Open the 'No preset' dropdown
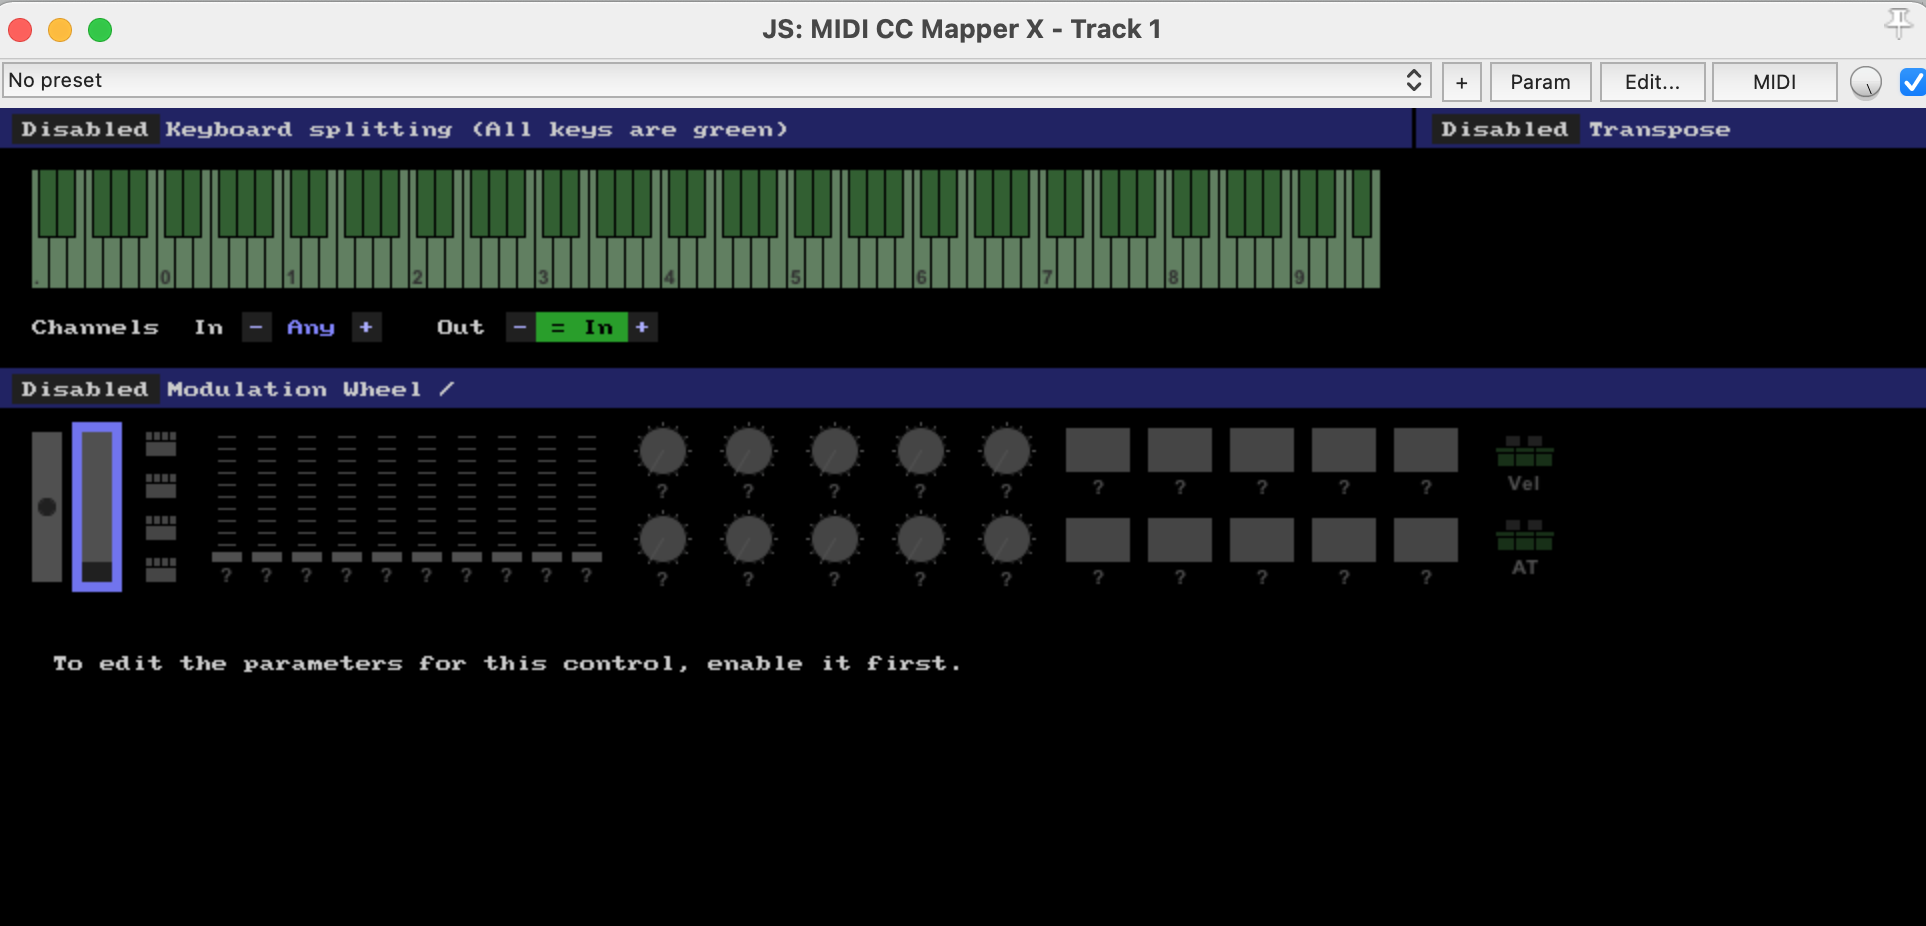Screen dimensions: 1926x926 click(716, 81)
